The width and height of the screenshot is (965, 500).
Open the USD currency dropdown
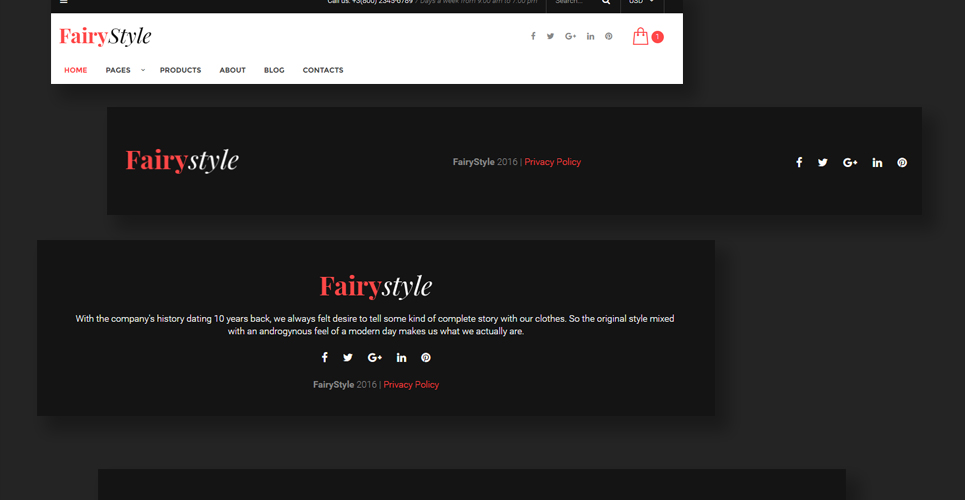tap(642, 2)
